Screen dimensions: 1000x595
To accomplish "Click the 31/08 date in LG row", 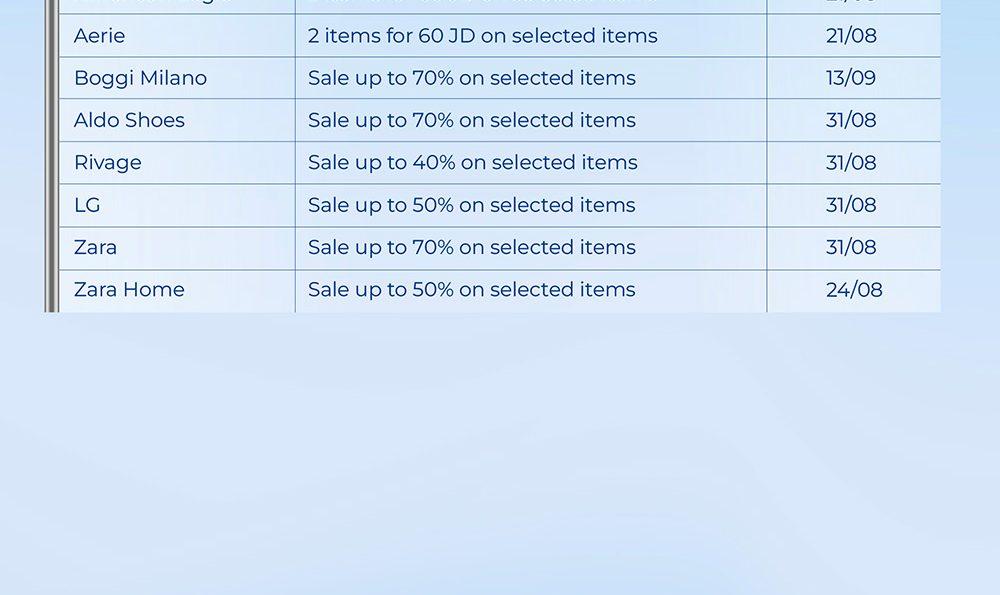I will (x=851, y=205).
